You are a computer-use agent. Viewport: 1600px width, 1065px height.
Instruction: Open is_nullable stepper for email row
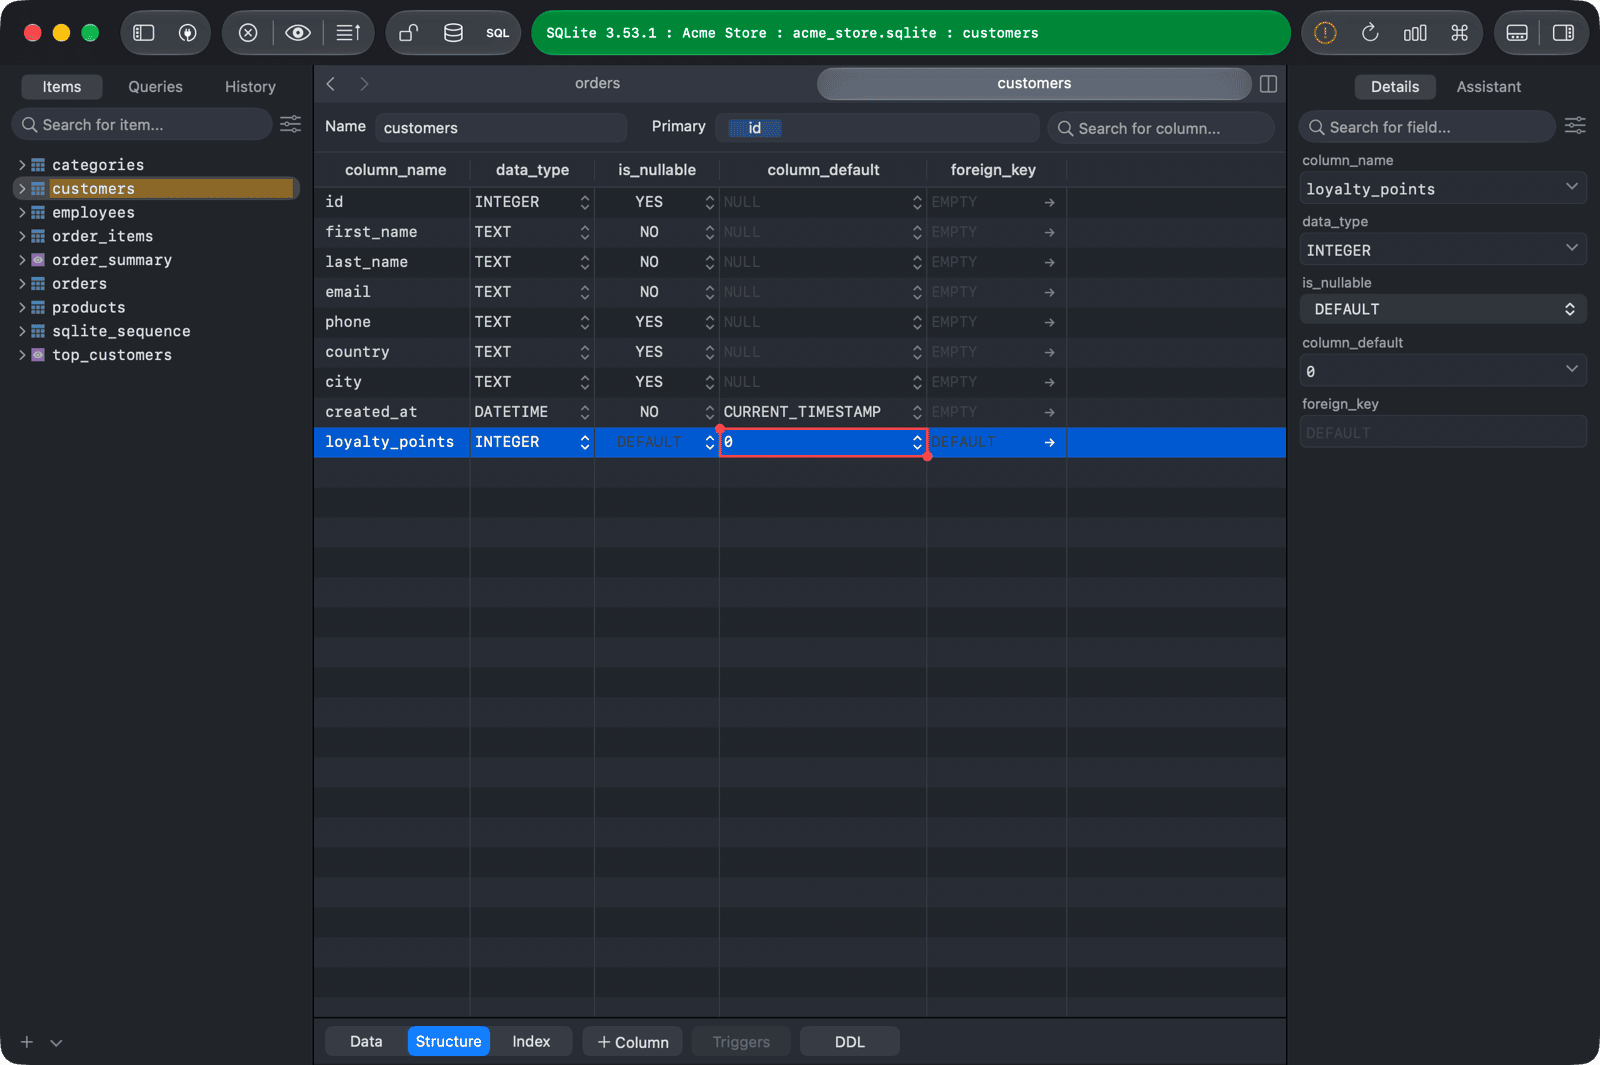point(709,292)
